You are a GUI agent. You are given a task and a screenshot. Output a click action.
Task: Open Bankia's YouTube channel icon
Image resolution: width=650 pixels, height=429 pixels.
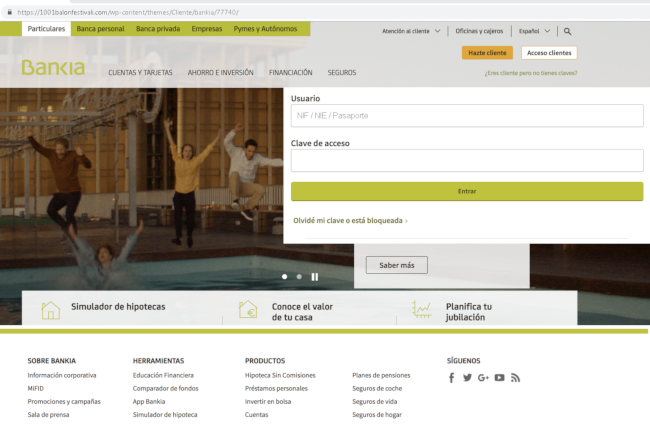tap(499, 377)
